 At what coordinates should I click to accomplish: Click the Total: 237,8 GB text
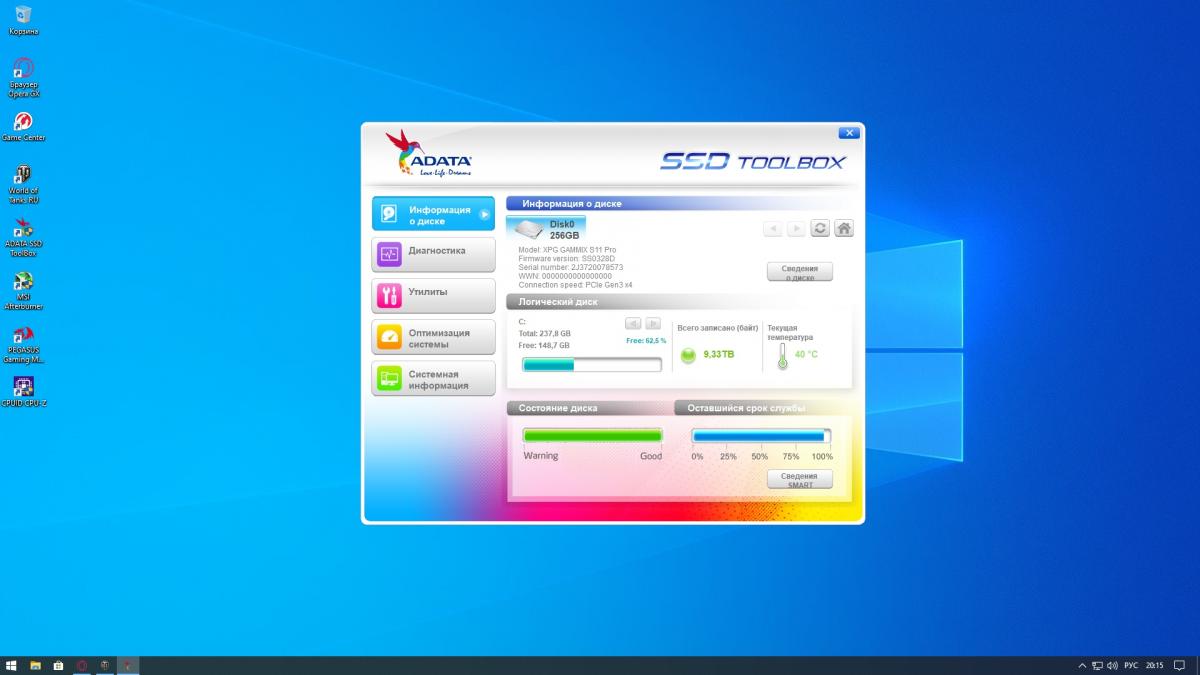pyautogui.click(x=545, y=333)
